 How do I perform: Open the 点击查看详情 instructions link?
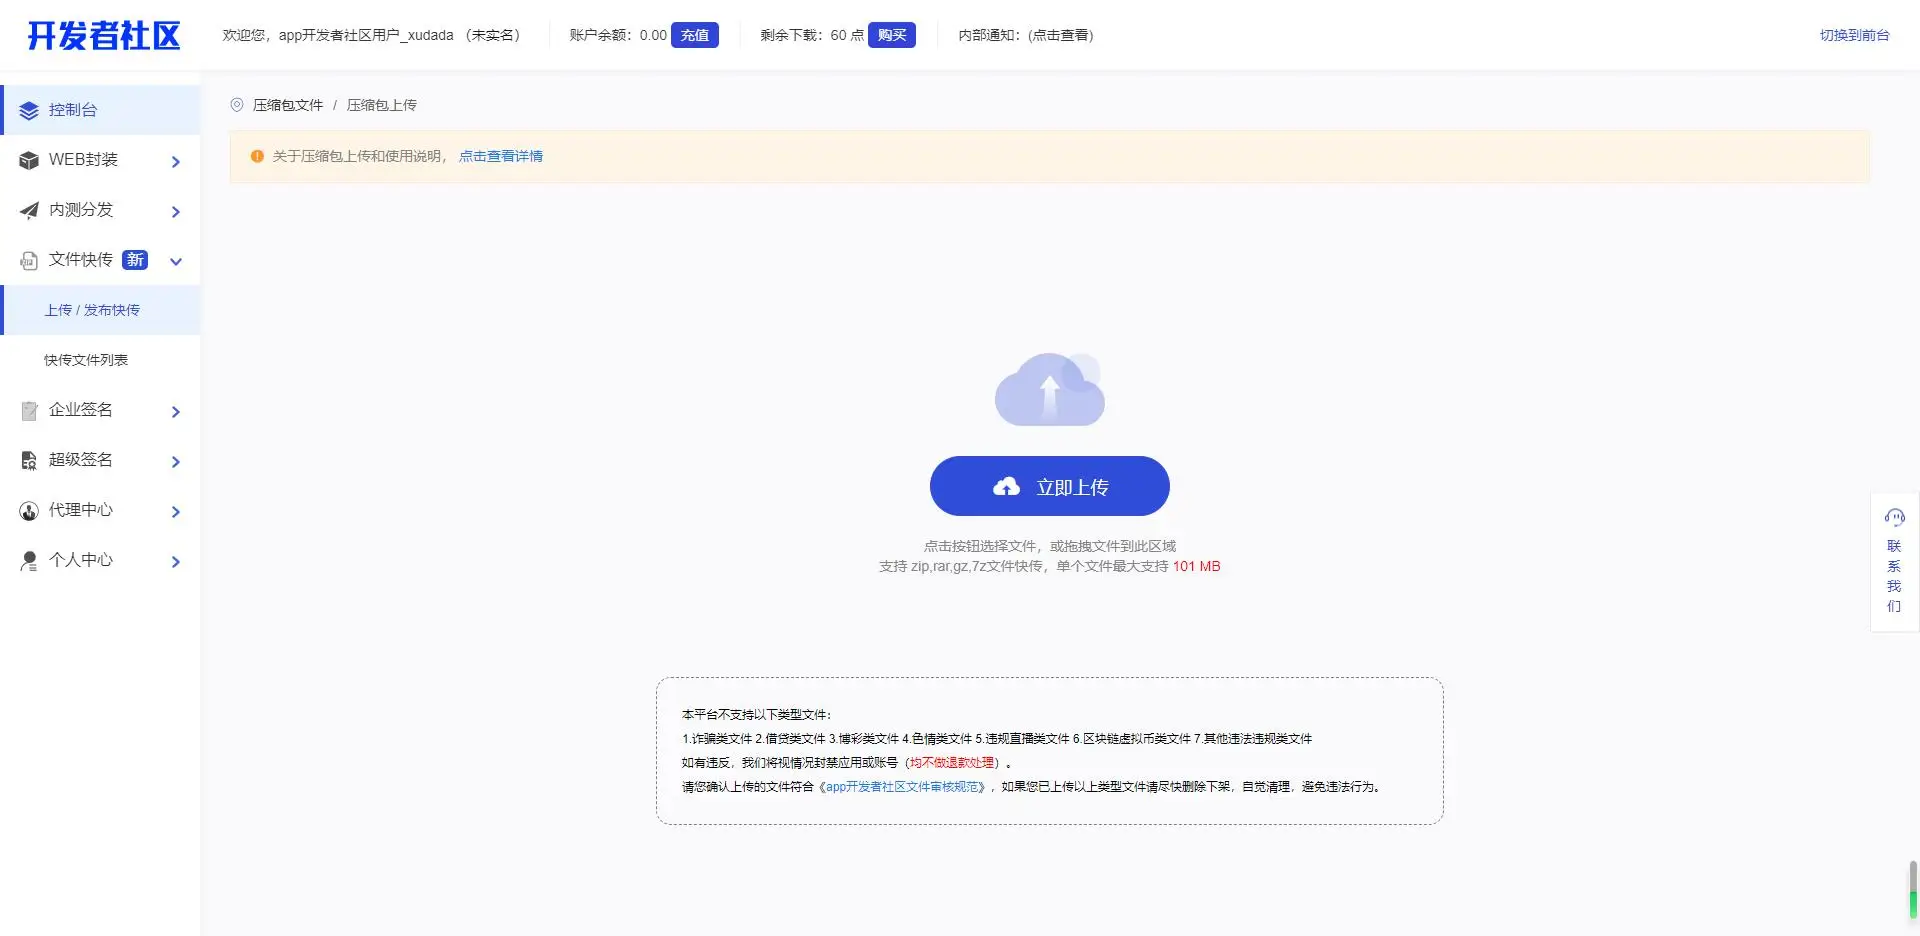(x=501, y=156)
